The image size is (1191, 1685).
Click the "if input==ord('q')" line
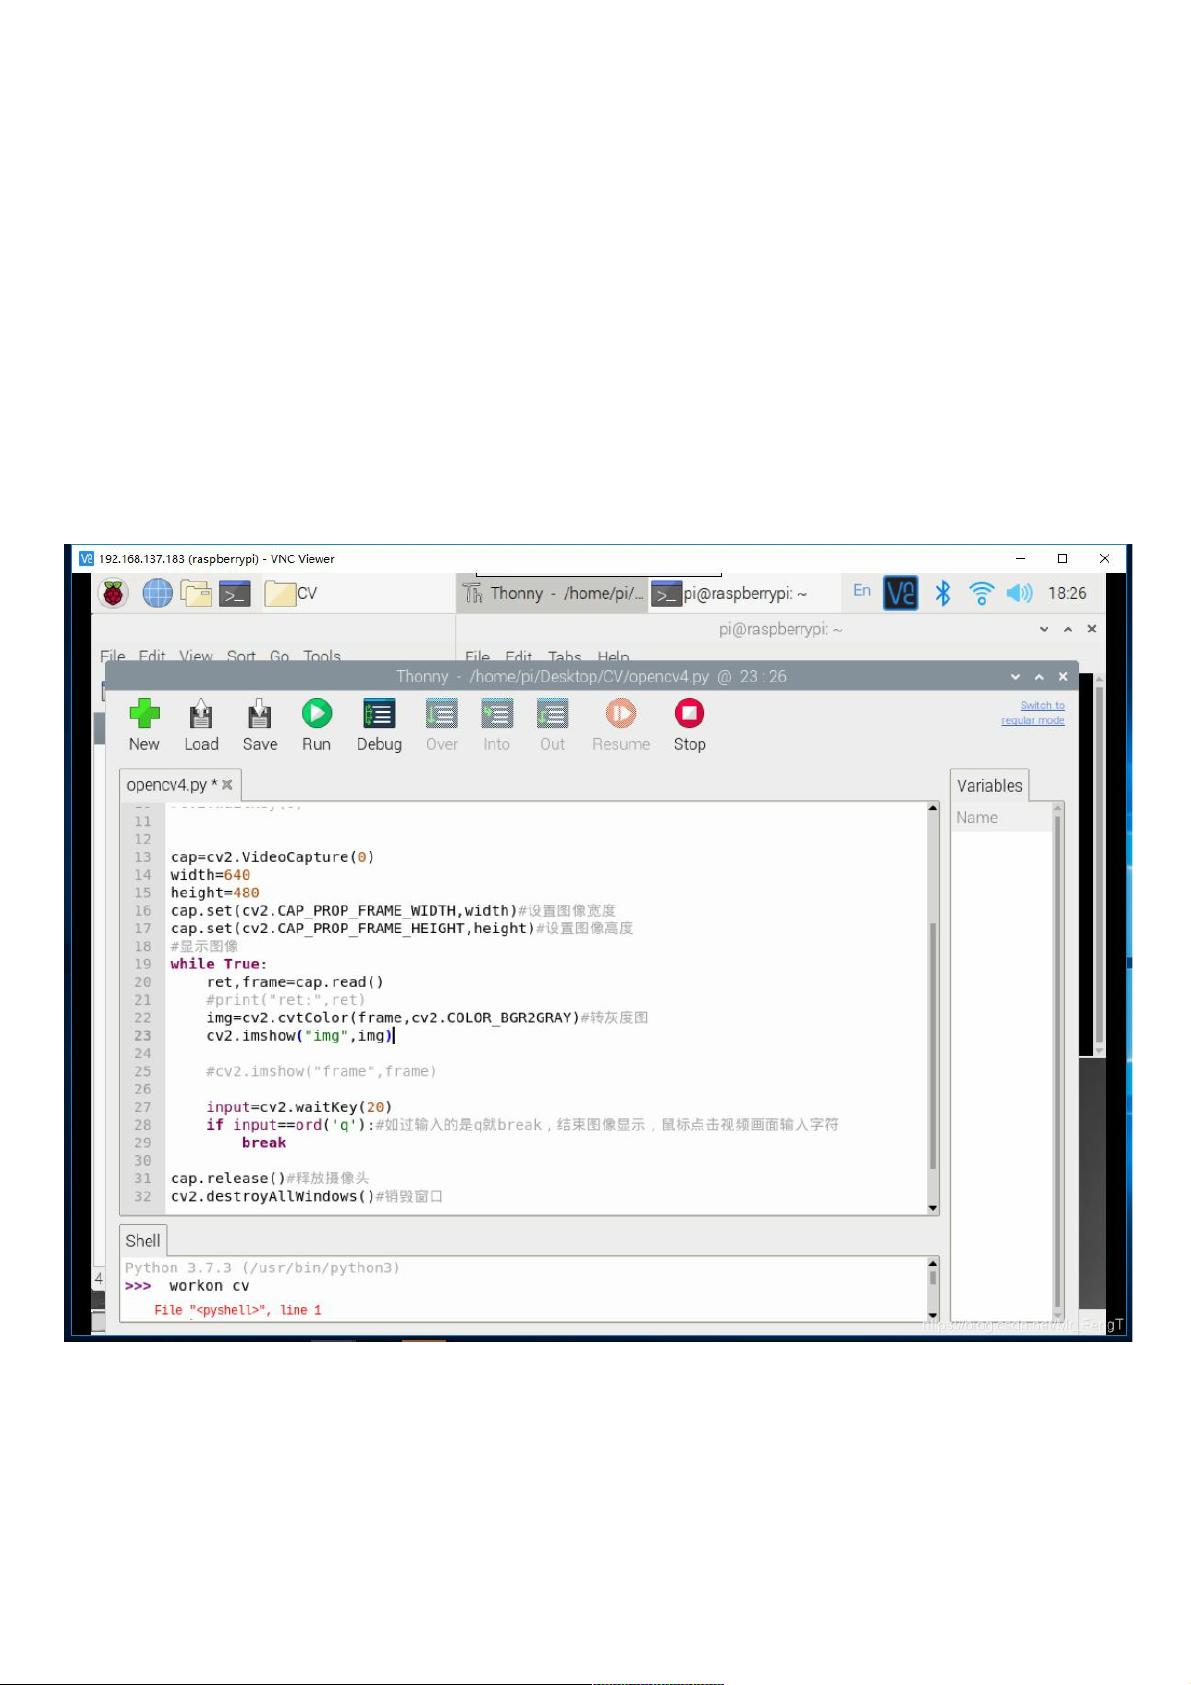pyautogui.click(x=522, y=1125)
